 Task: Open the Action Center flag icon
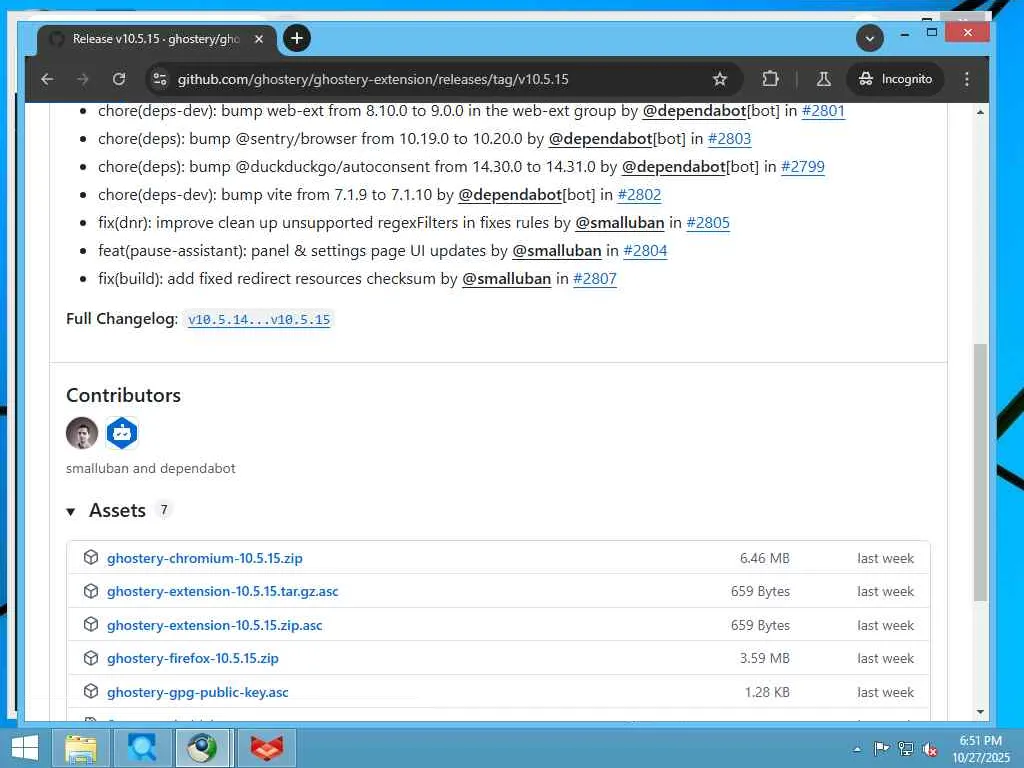881,749
